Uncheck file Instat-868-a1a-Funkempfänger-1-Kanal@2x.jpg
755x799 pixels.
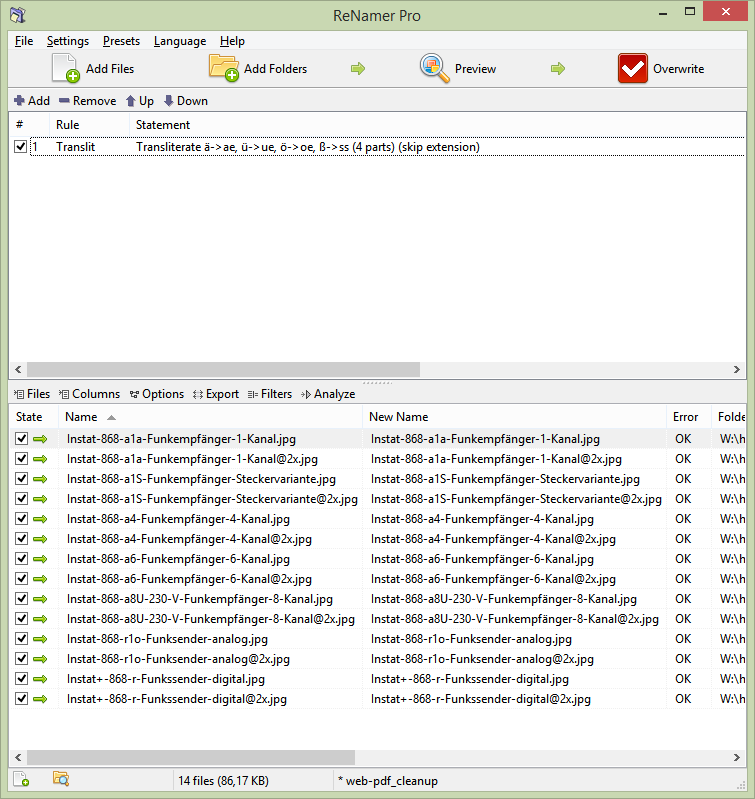21,459
